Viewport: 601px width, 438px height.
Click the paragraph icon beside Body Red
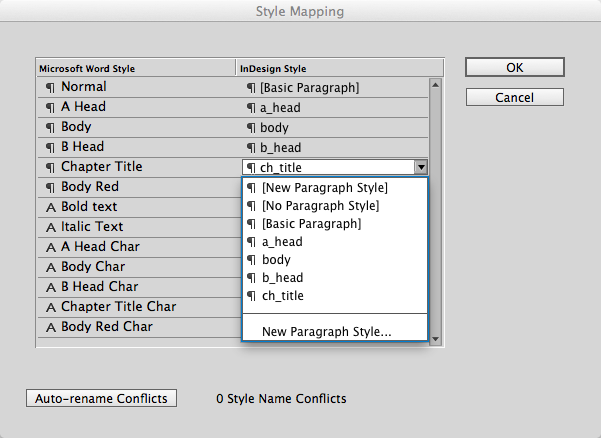coord(50,187)
